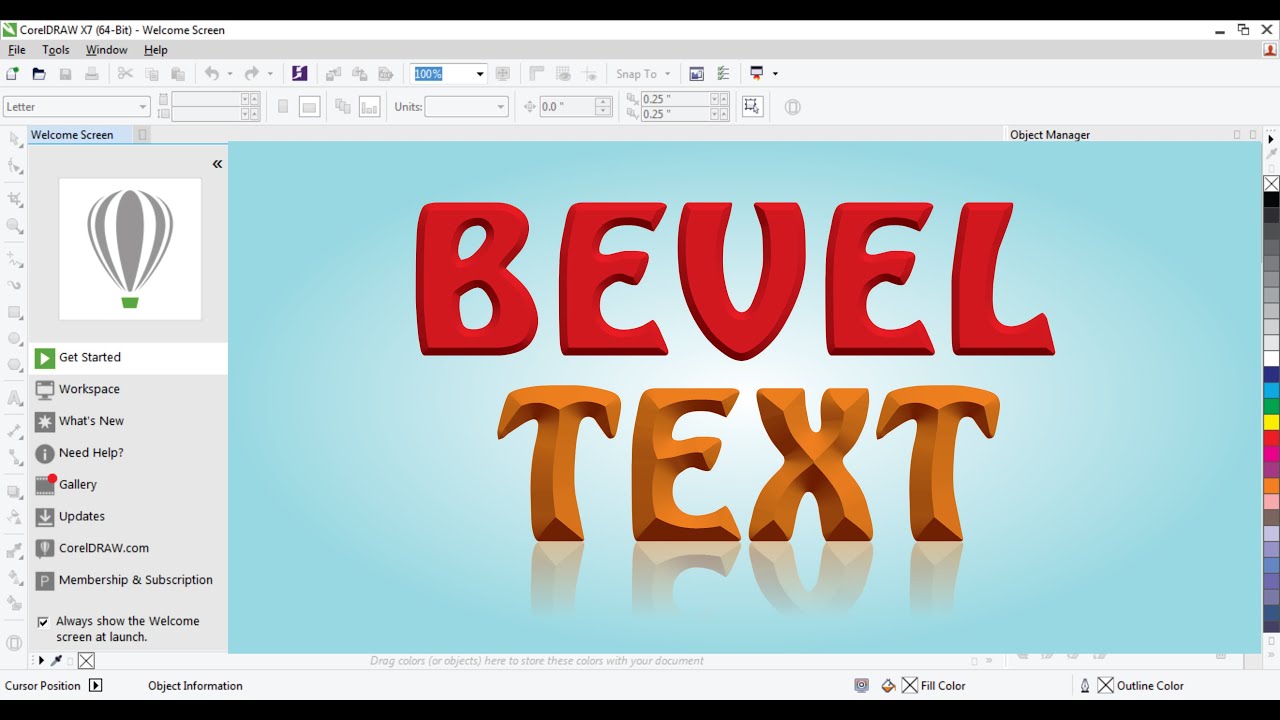This screenshot has height=720, width=1280.
Task: Click the Import icon
Action: tap(333, 73)
